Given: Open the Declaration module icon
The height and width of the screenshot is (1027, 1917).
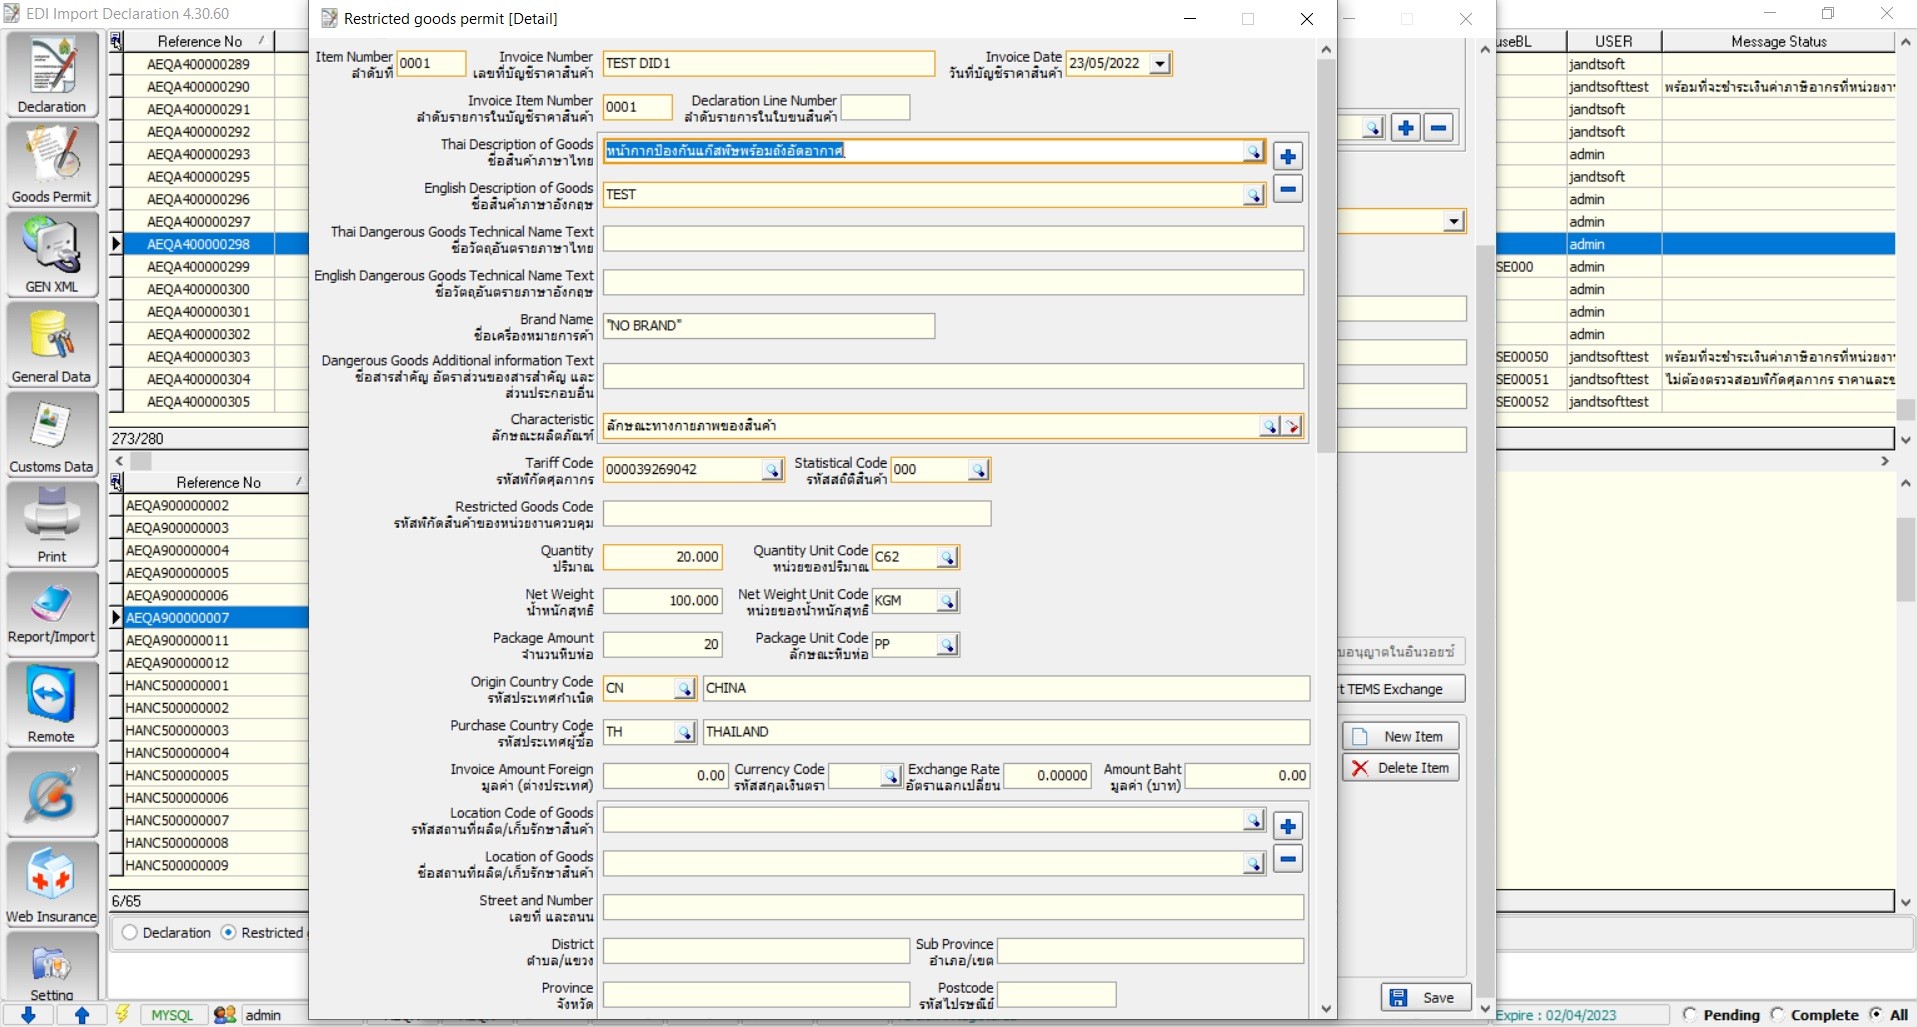Looking at the screenshot, I should [52, 74].
